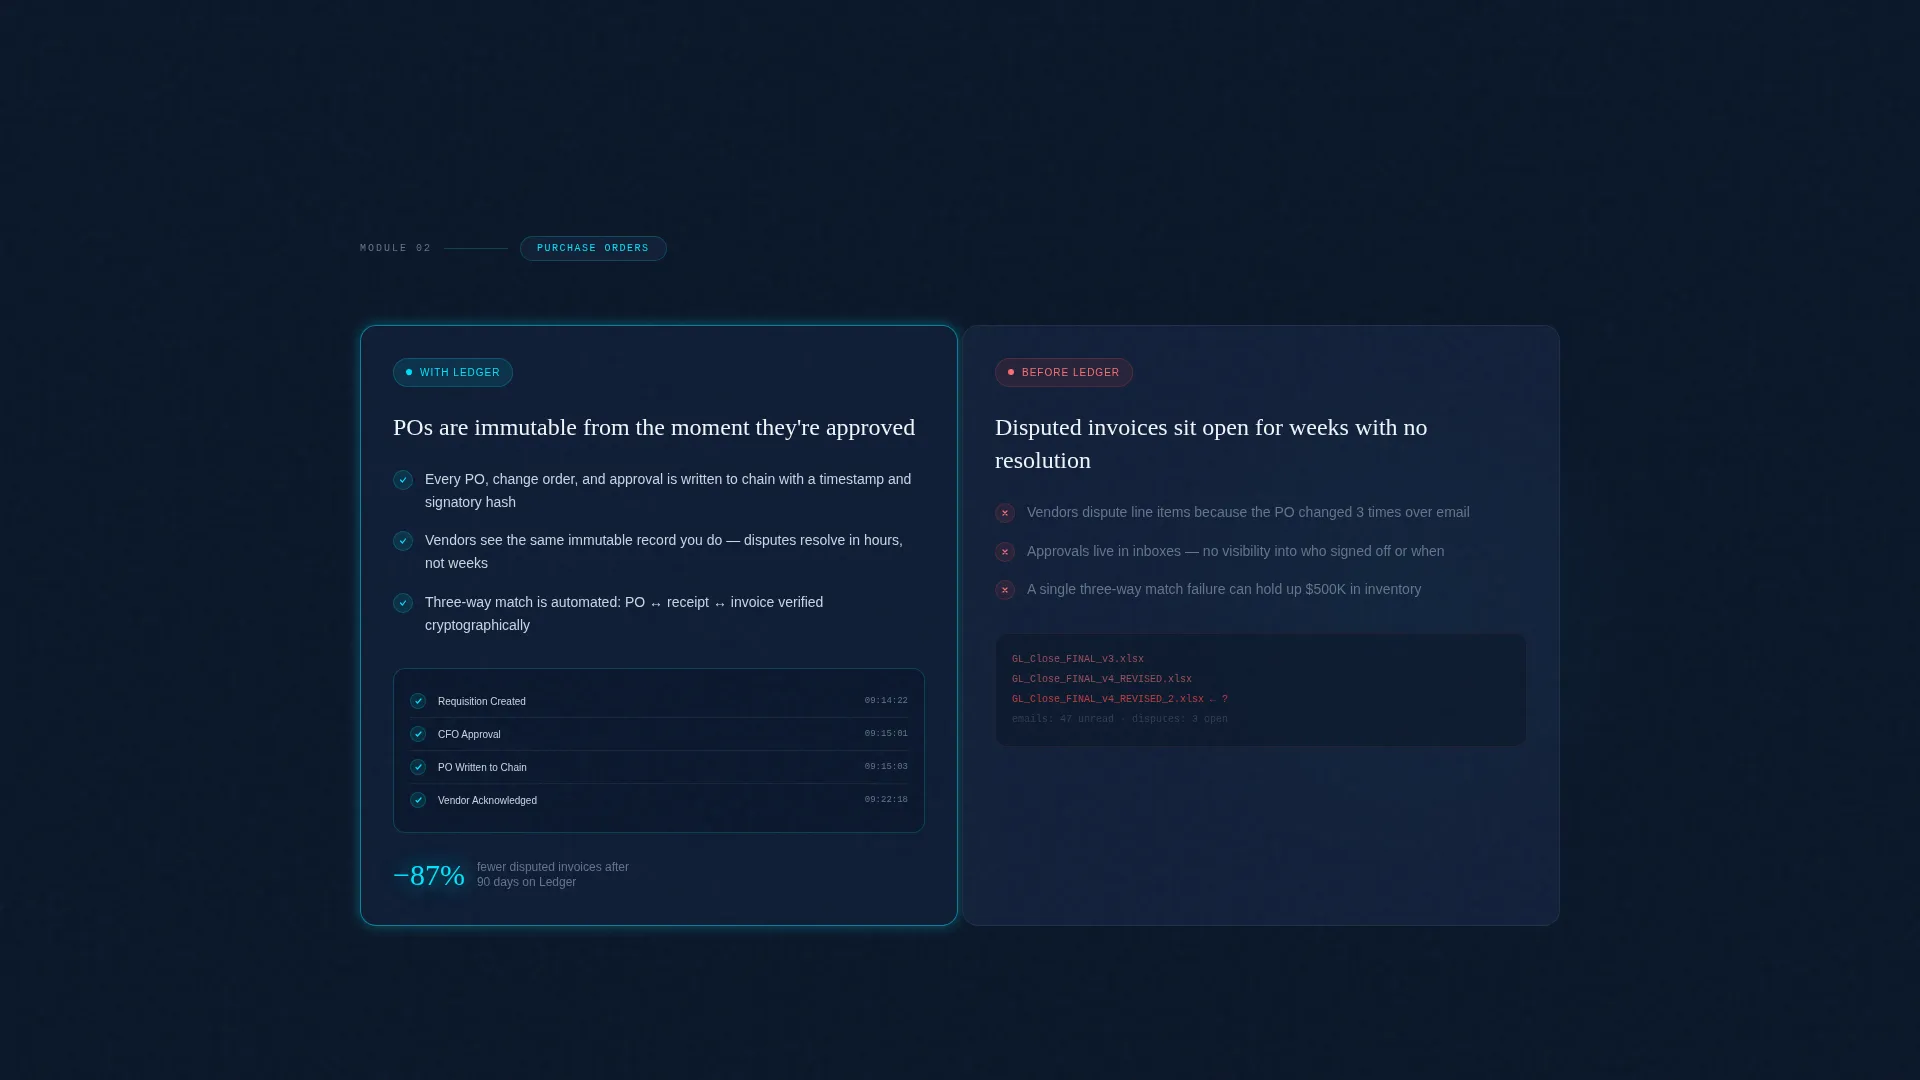Click X icon beside 'Vendors dispute line items'
This screenshot has width=1920, height=1080.
click(x=1005, y=513)
